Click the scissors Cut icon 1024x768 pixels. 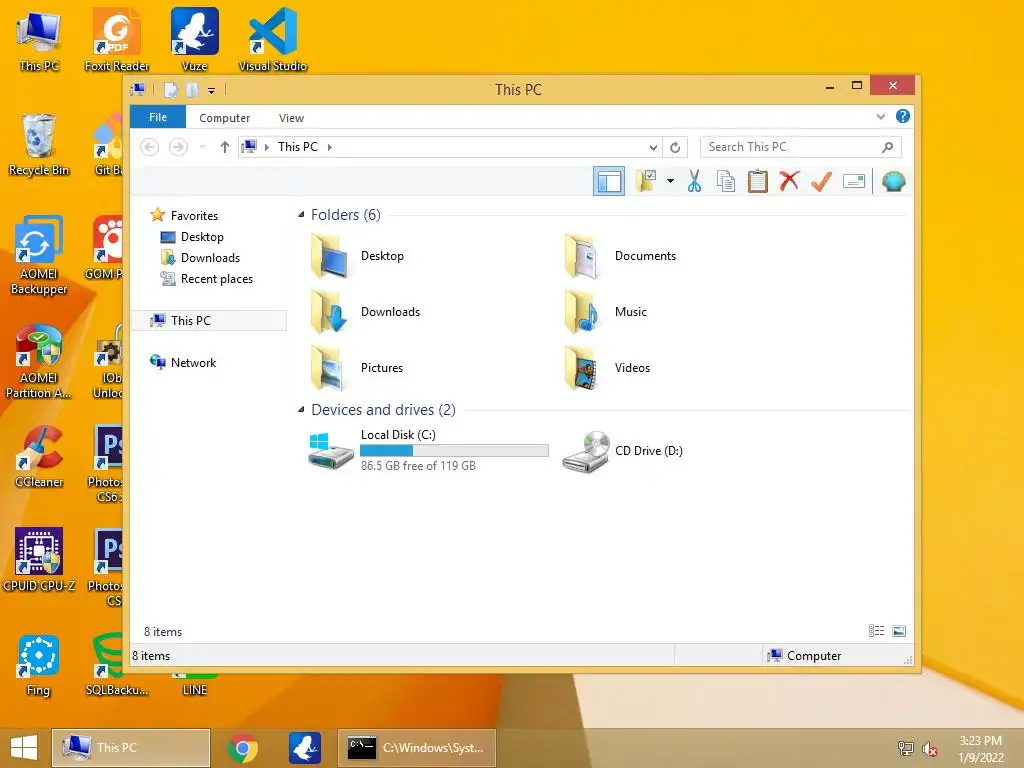694,181
